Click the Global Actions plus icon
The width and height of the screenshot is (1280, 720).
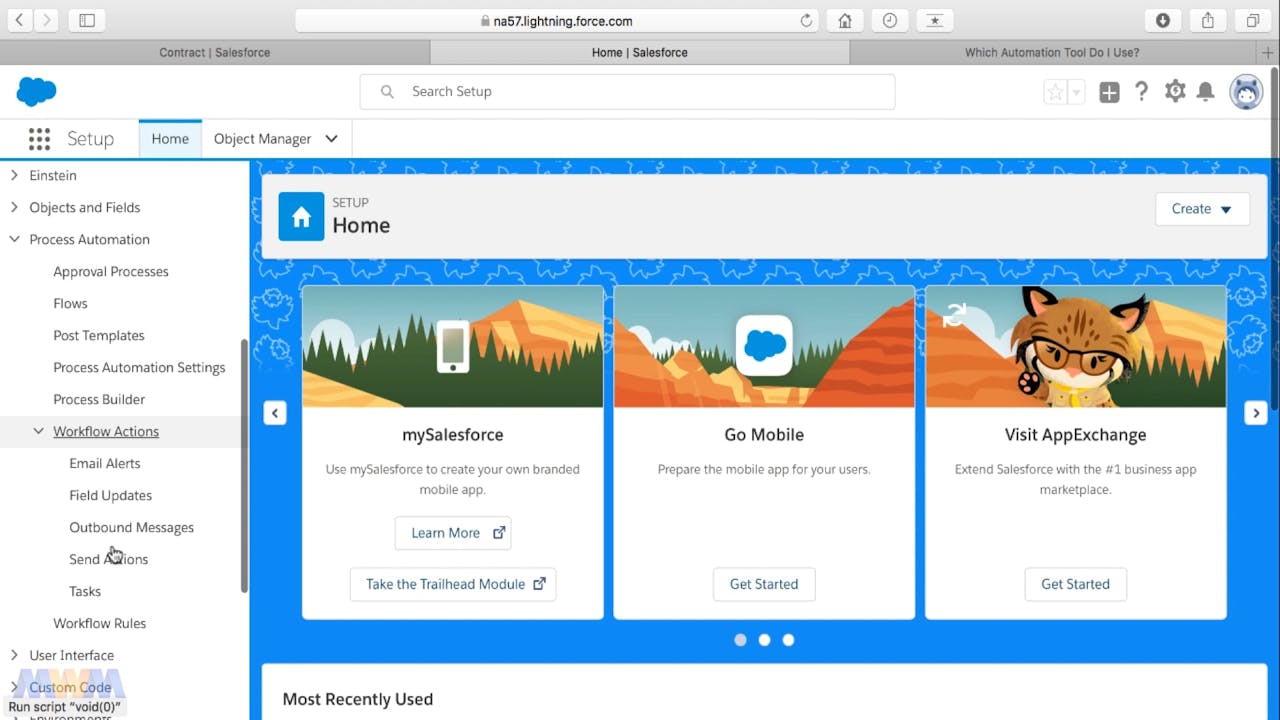tap(1109, 92)
